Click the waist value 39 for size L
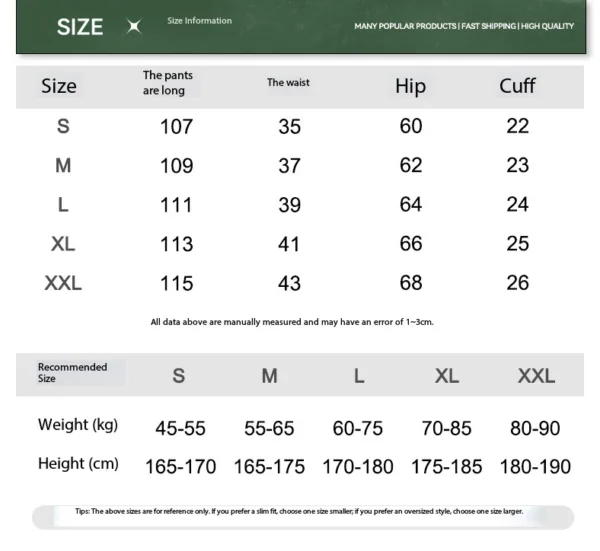The width and height of the screenshot is (600, 551). pos(289,205)
